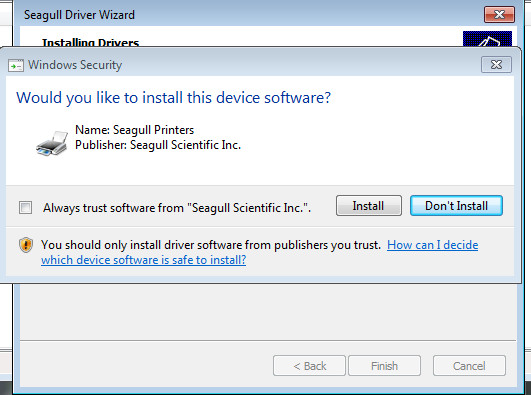Click the 'Name: Seagull Printers' text

tap(134, 130)
